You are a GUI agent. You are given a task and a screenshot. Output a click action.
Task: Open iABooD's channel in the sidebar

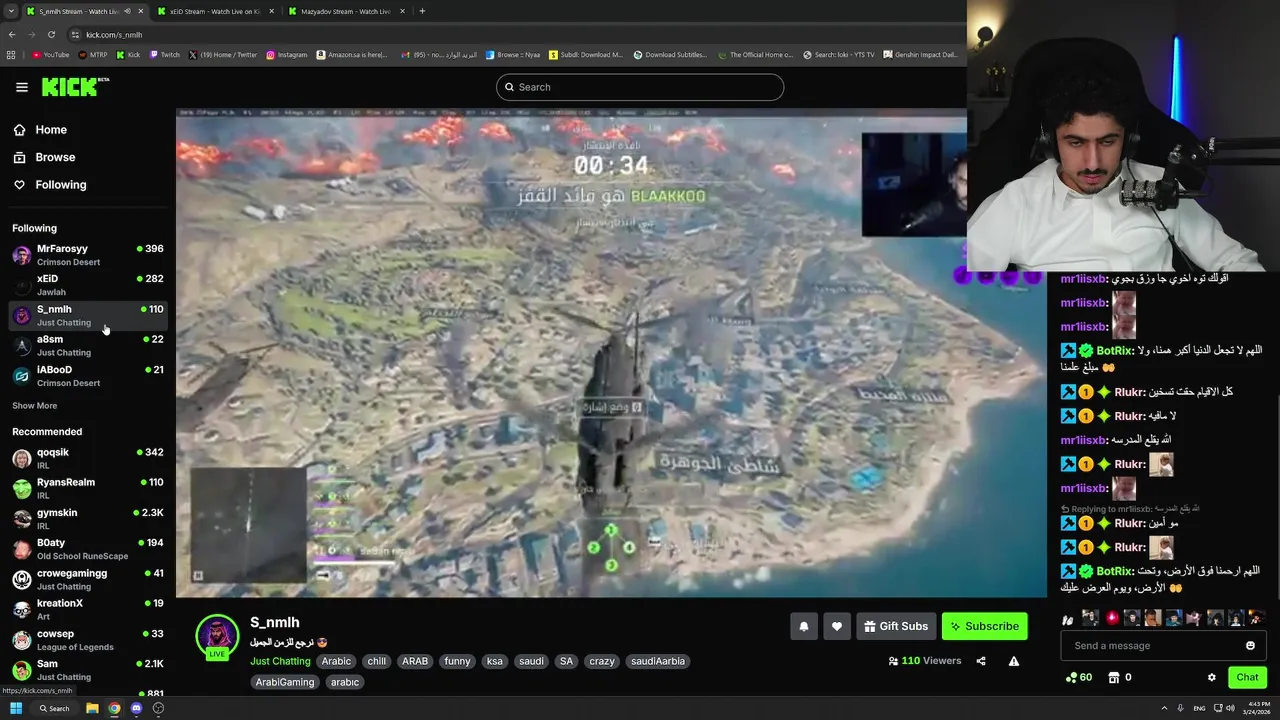point(88,376)
